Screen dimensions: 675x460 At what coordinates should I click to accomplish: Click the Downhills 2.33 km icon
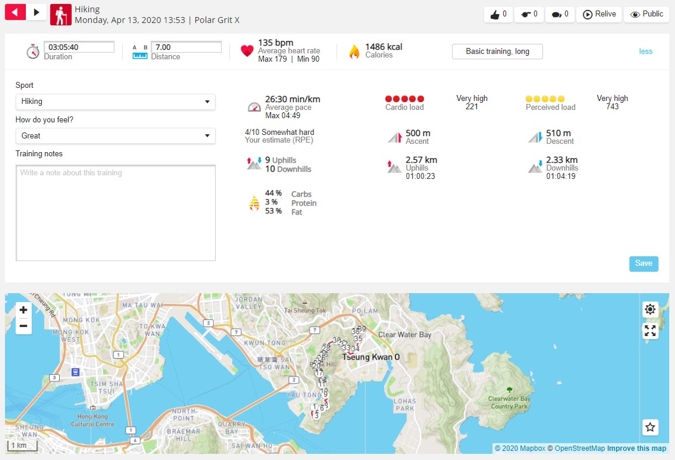coord(536,167)
